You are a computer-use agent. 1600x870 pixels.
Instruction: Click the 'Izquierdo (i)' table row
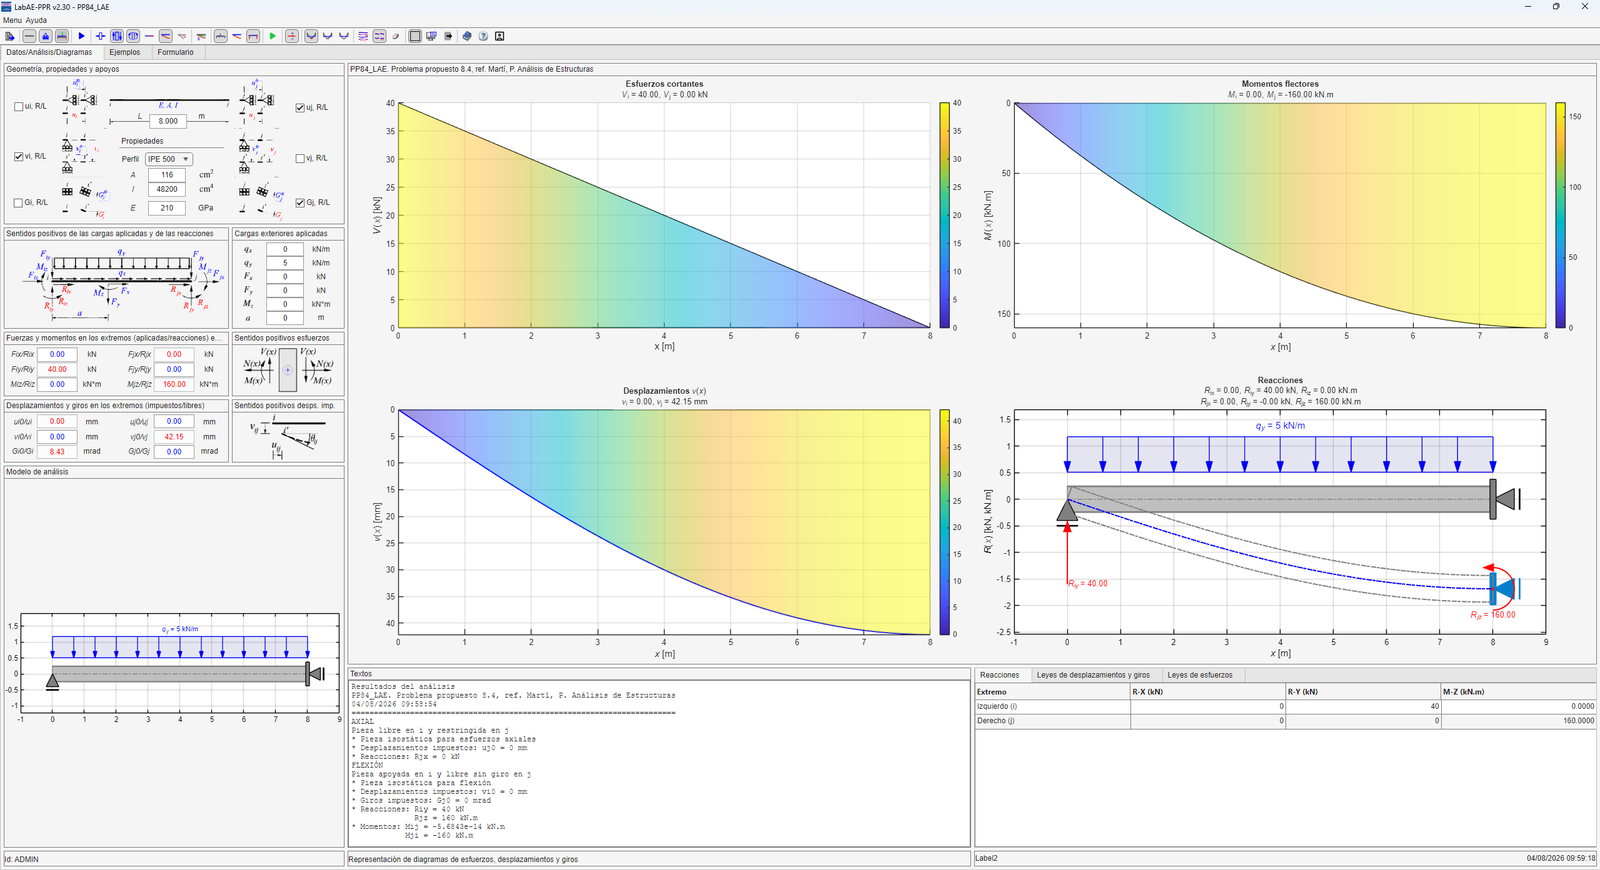click(1285, 706)
